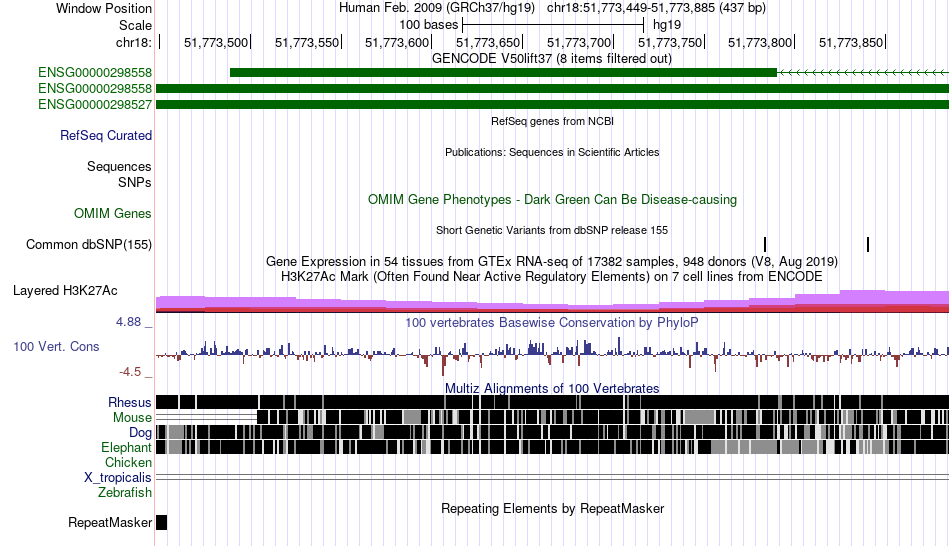Click the Mouse alignment label
The width and height of the screenshot is (950, 546).
[x=132, y=418]
